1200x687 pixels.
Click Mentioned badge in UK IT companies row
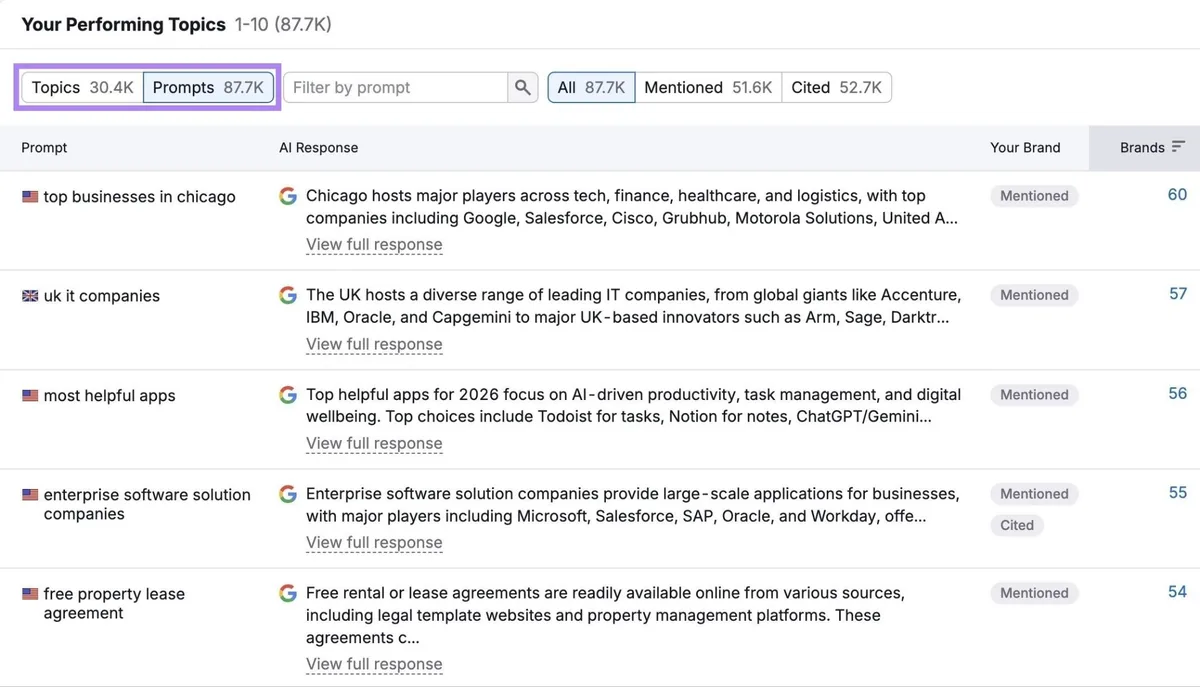coord(1034,295)
